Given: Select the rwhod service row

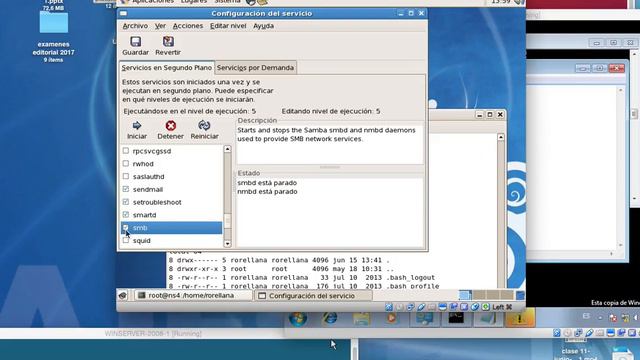Looking at the screenshot, I should 171,164.
